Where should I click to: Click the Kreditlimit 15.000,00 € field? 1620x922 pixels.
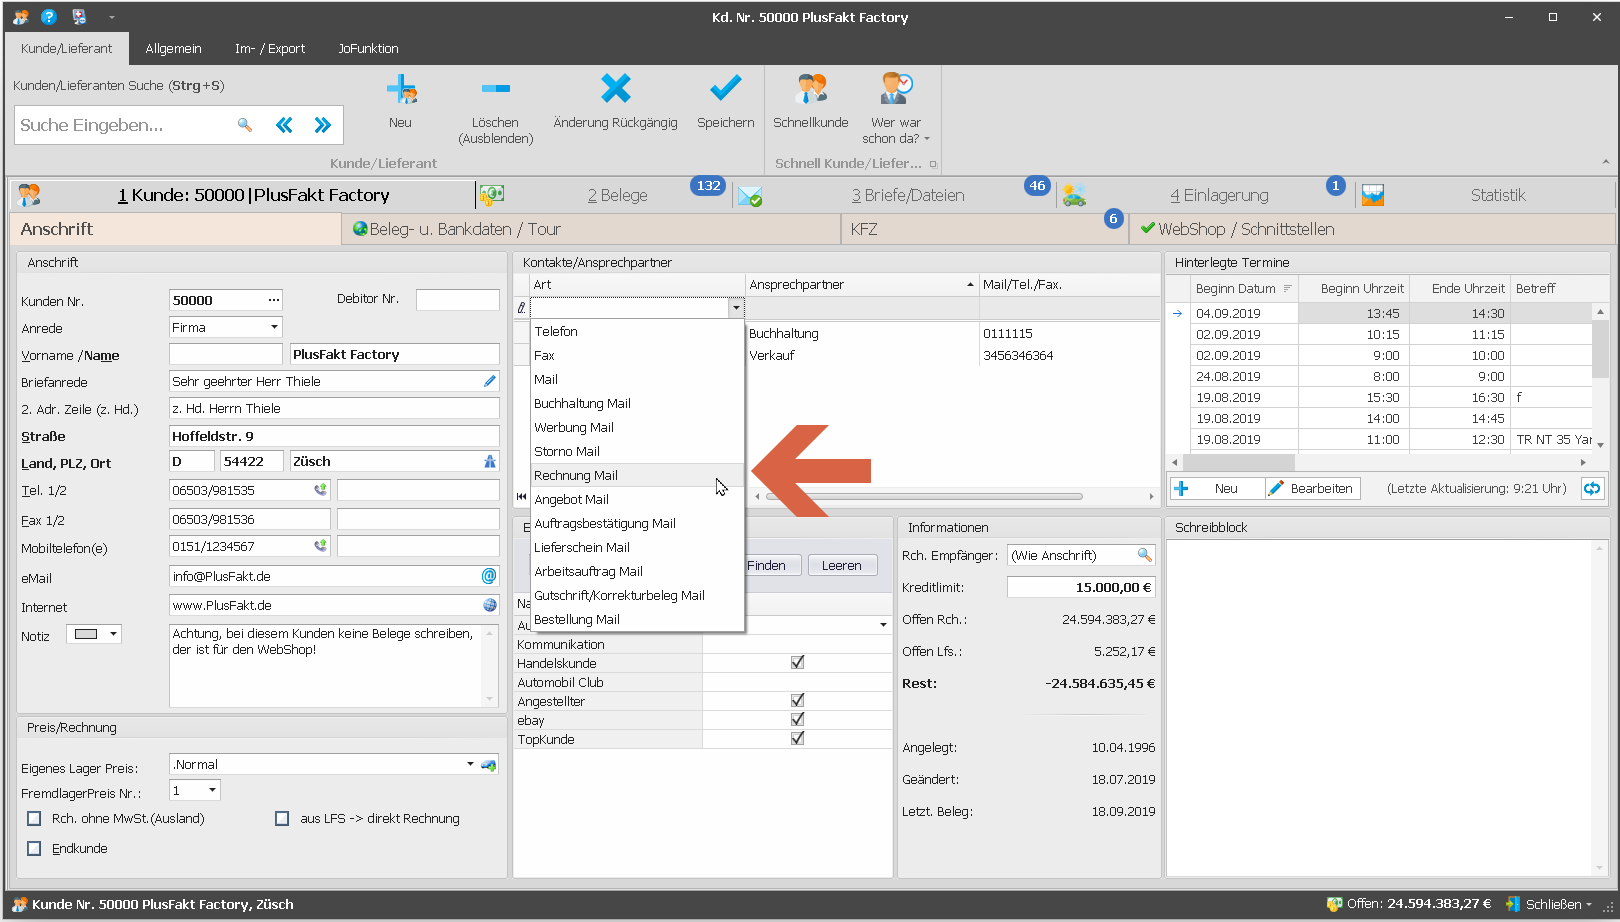pos(1081,587)
